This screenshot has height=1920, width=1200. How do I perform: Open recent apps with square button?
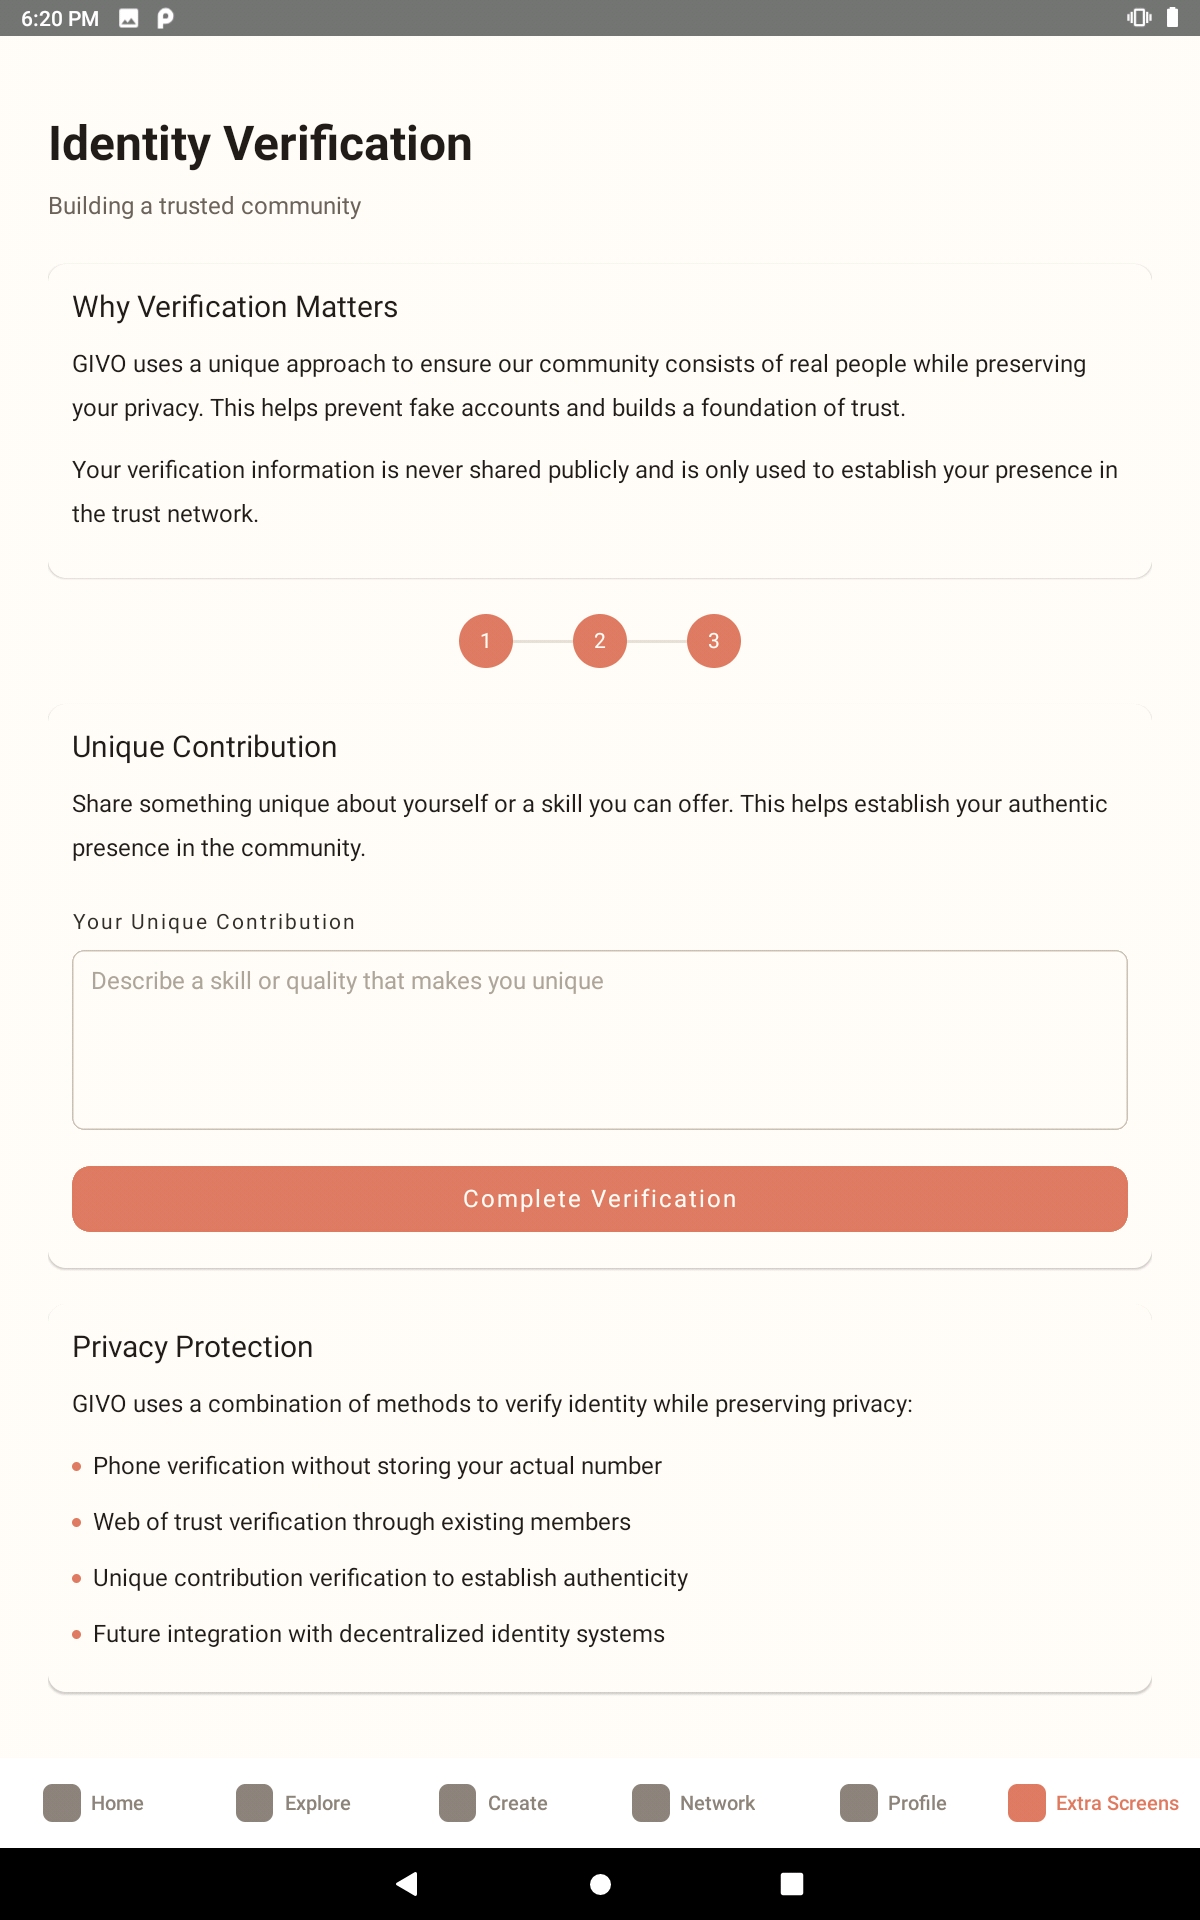coord(792,1884)
